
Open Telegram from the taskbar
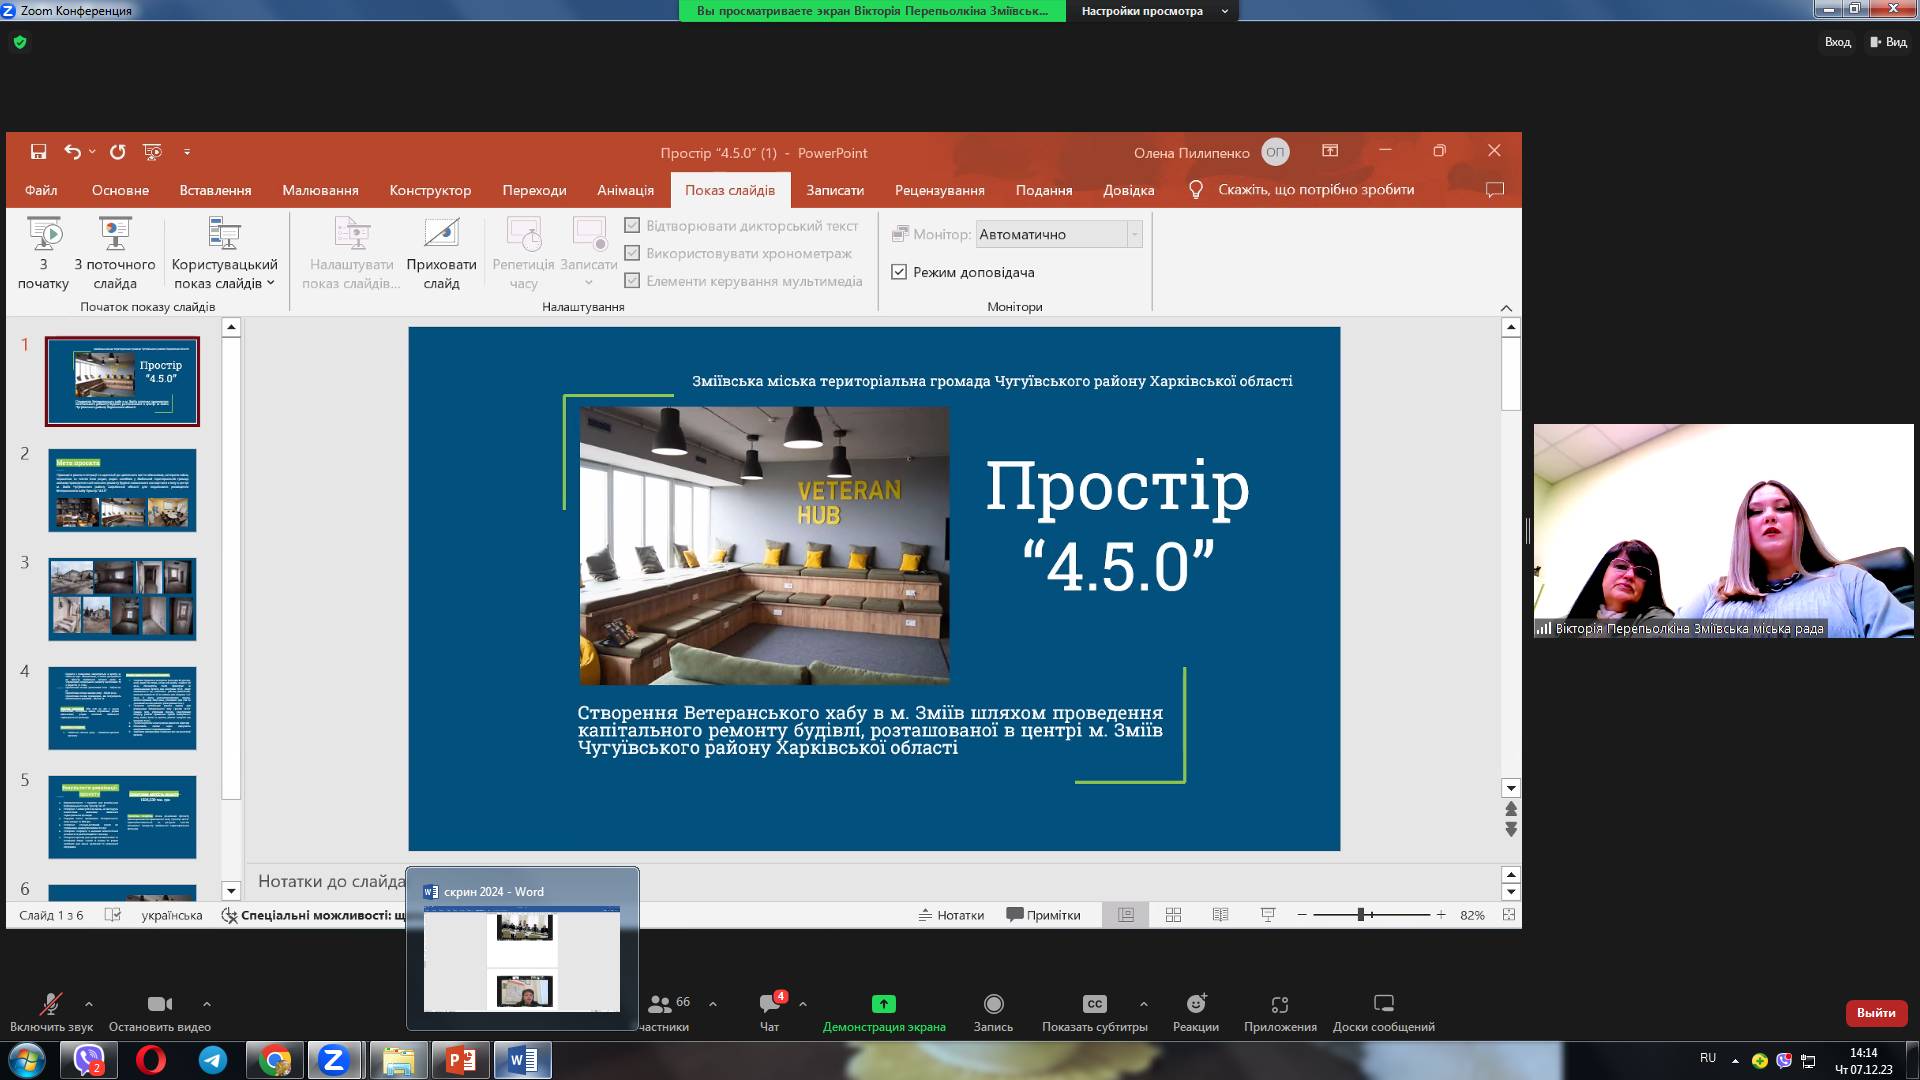point(212,1060)
